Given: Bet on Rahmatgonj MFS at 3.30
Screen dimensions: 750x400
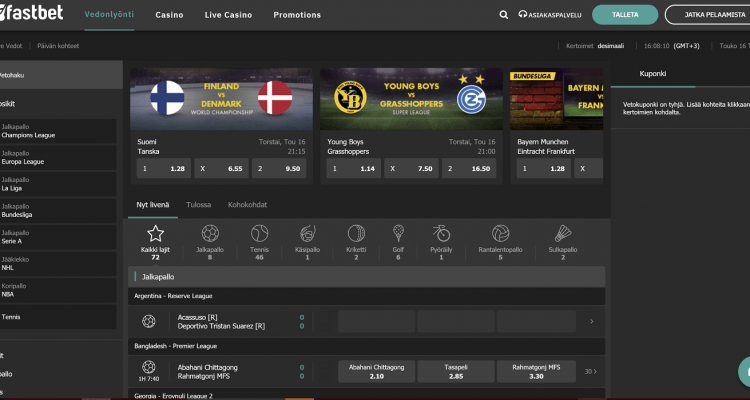Looking at the screenshot, I should point(536,371).
